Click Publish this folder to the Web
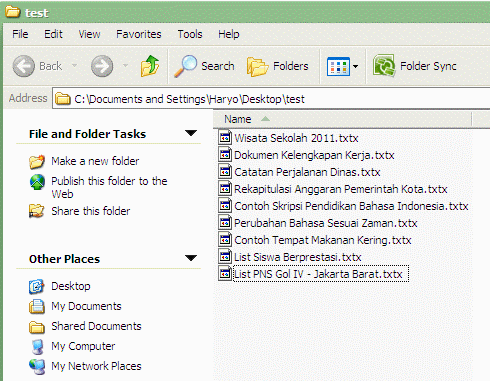 tap(109, 187)
